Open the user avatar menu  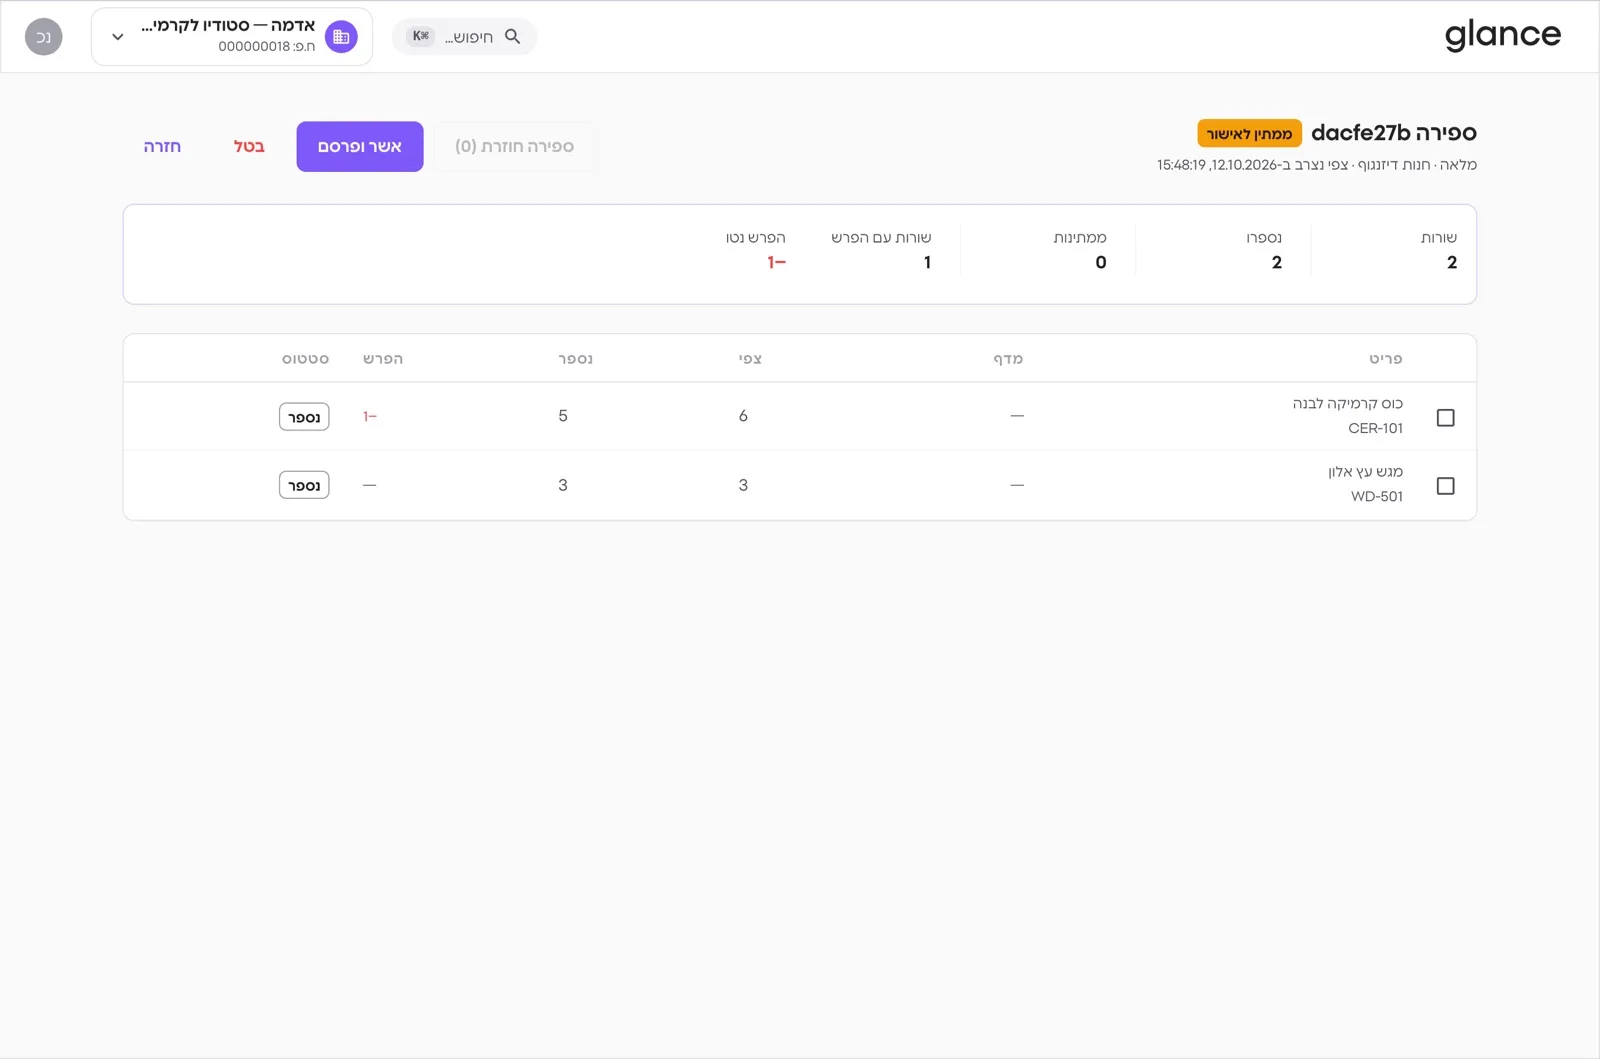pos(44,37)
